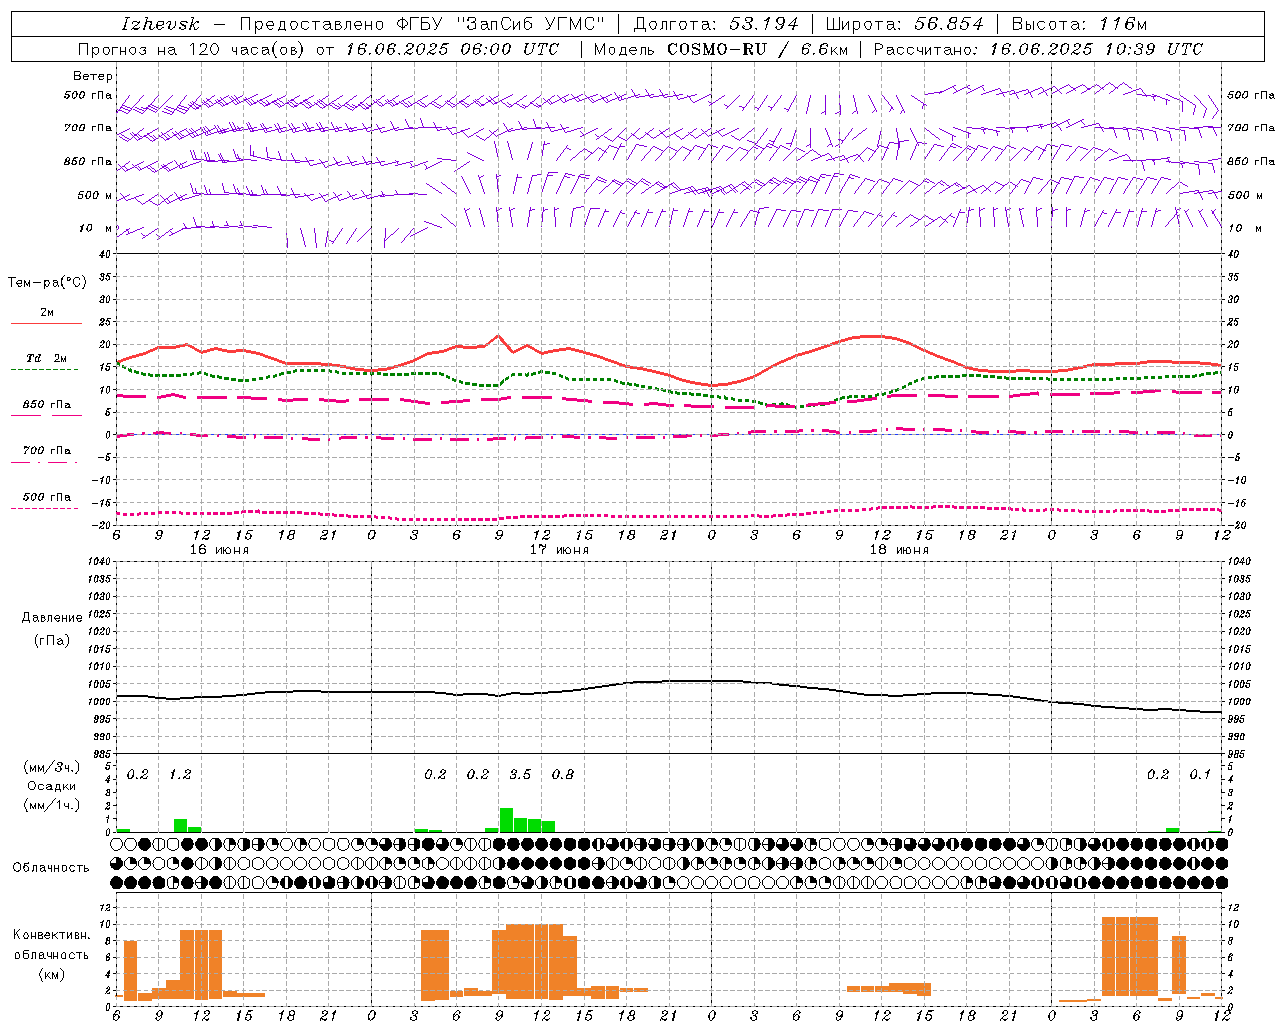The image size is (1280, 1024).
Task: Click the 'Облачность' cloud cover label
Action: pos(51,867)
